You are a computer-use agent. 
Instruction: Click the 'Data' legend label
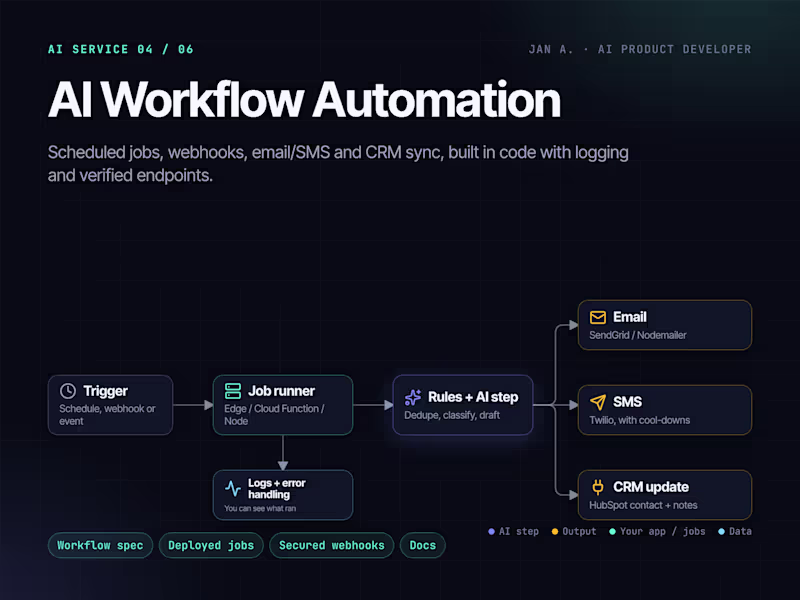coord(740,532)
